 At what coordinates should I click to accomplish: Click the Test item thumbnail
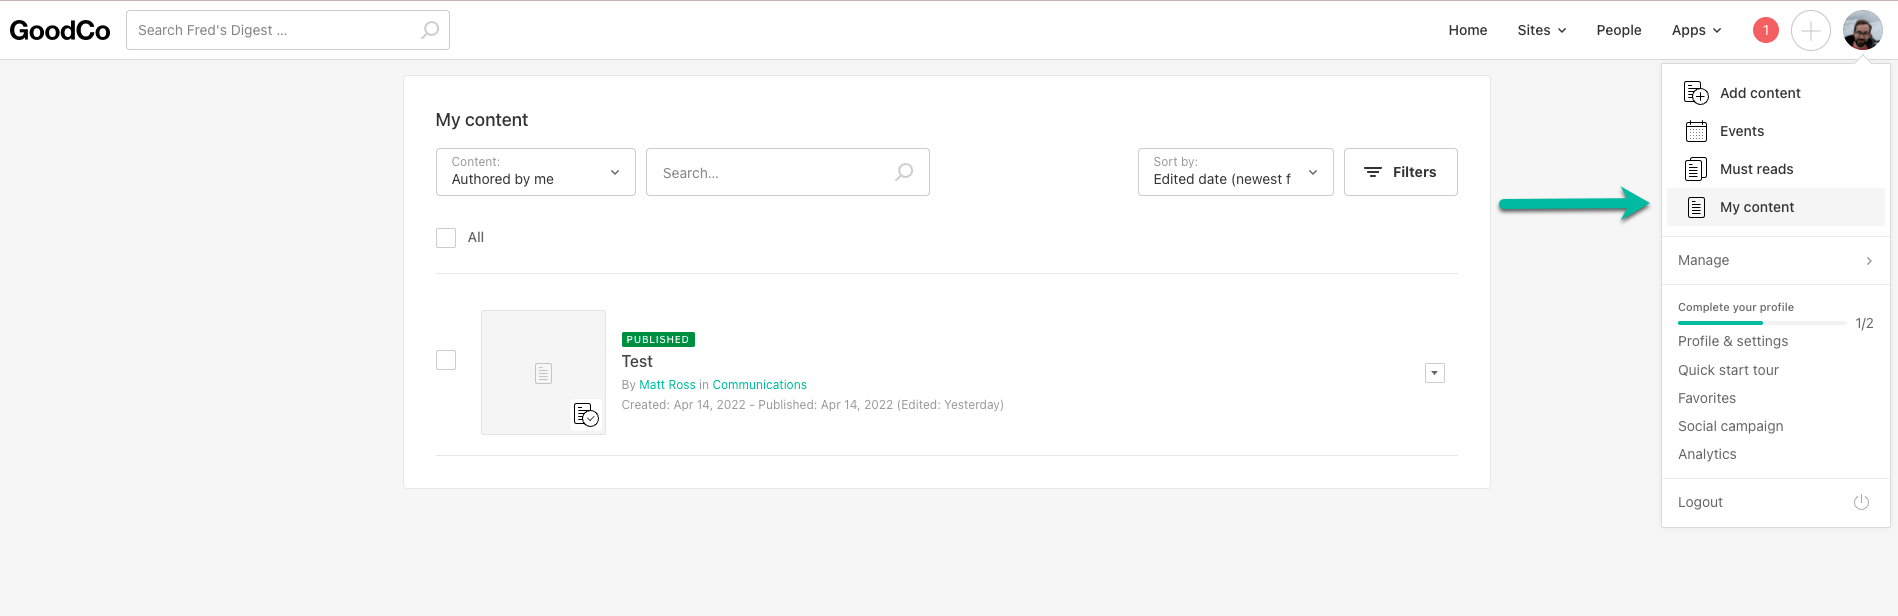point(543,372)
